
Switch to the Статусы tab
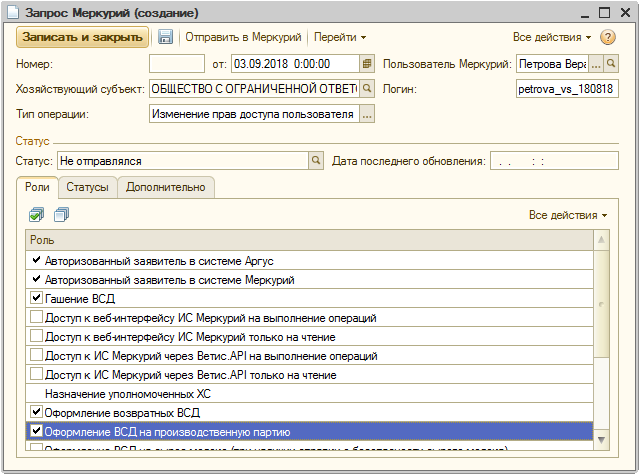point(87,187)
